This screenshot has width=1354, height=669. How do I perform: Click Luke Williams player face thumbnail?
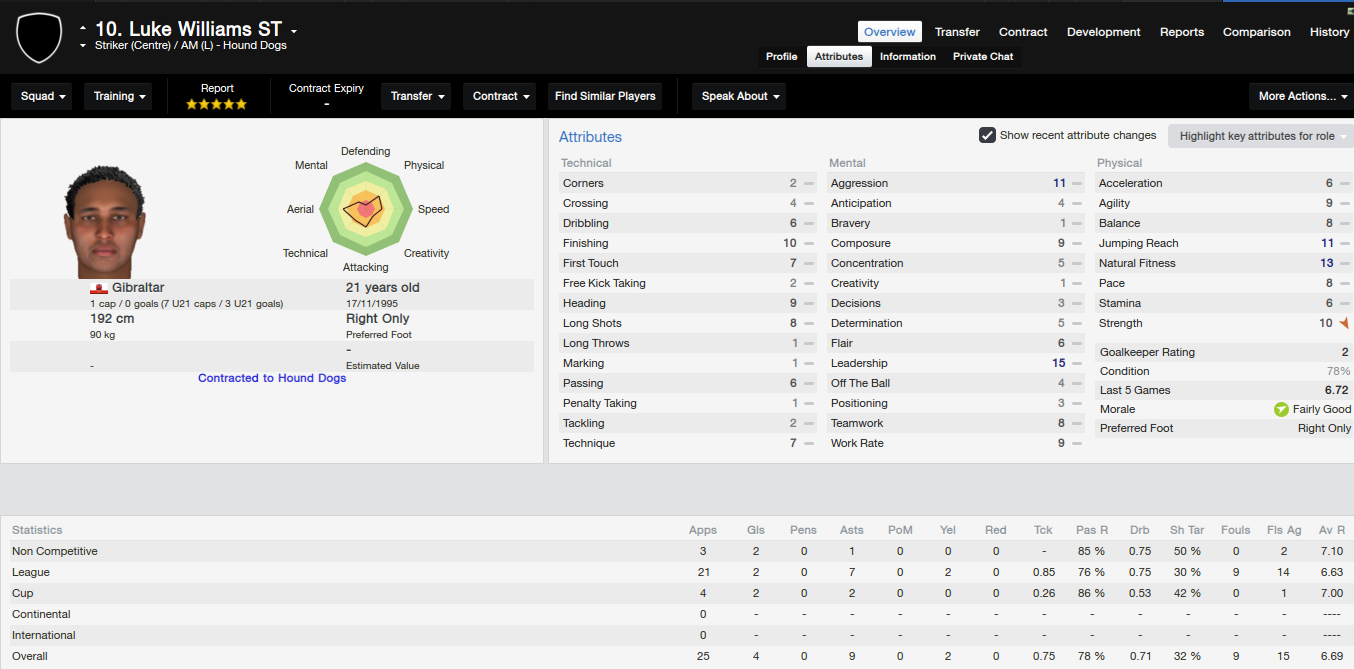click(x=99, y=221)
